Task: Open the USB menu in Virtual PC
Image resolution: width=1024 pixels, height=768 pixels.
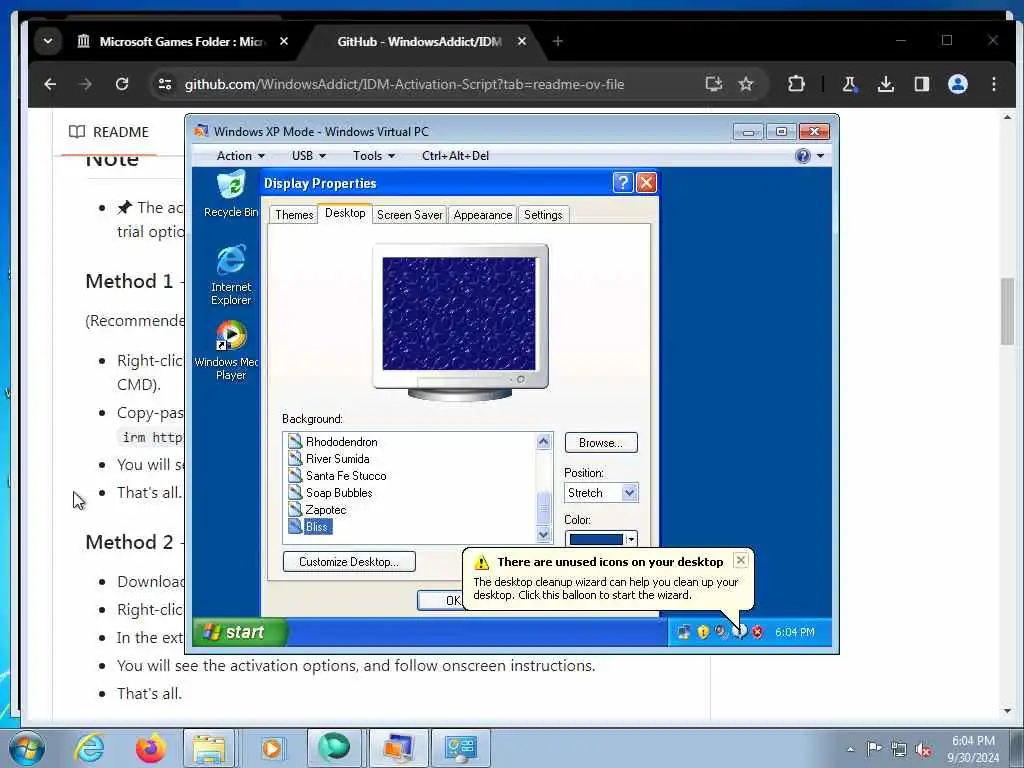Action: click(x=308, y=156)
